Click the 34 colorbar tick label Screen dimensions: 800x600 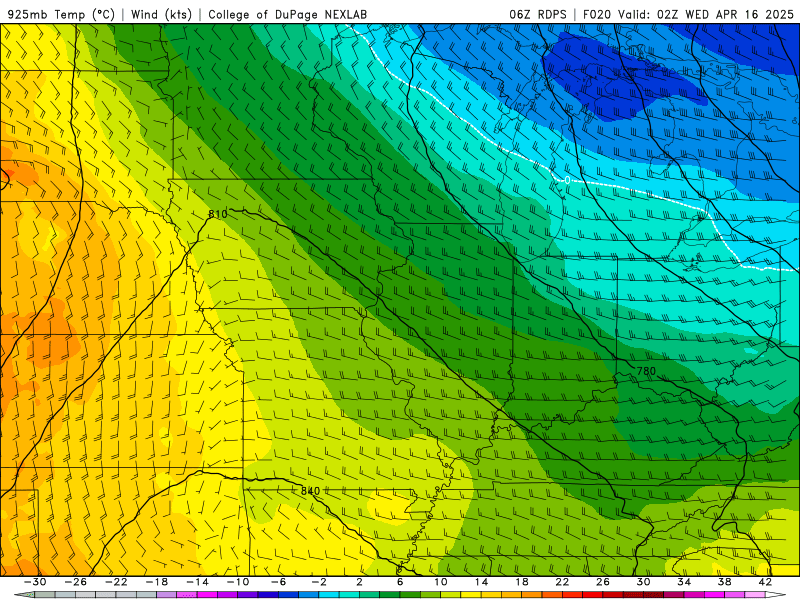pos(684,582)
